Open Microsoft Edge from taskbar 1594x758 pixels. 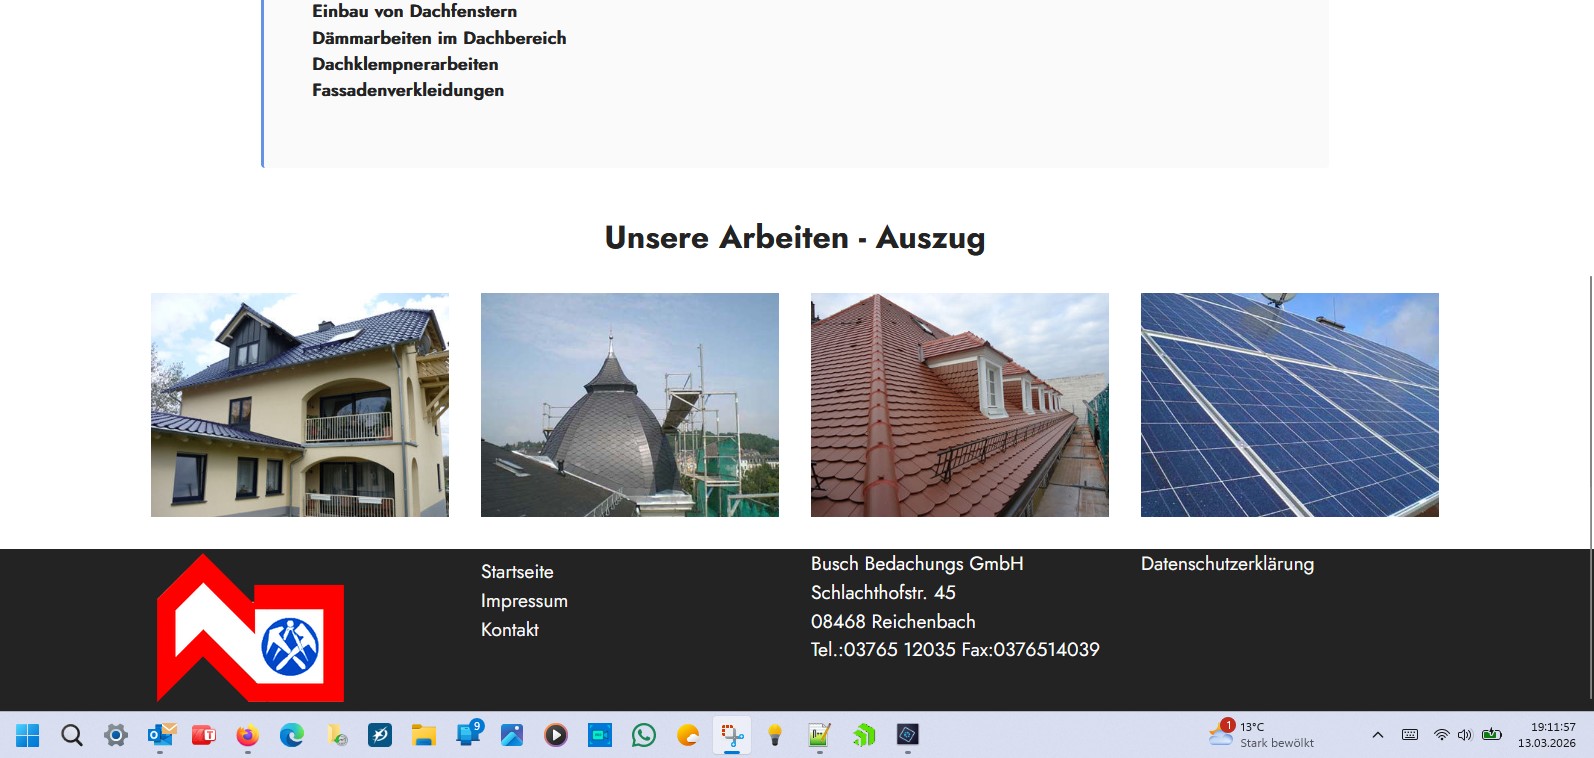[291, 736]
